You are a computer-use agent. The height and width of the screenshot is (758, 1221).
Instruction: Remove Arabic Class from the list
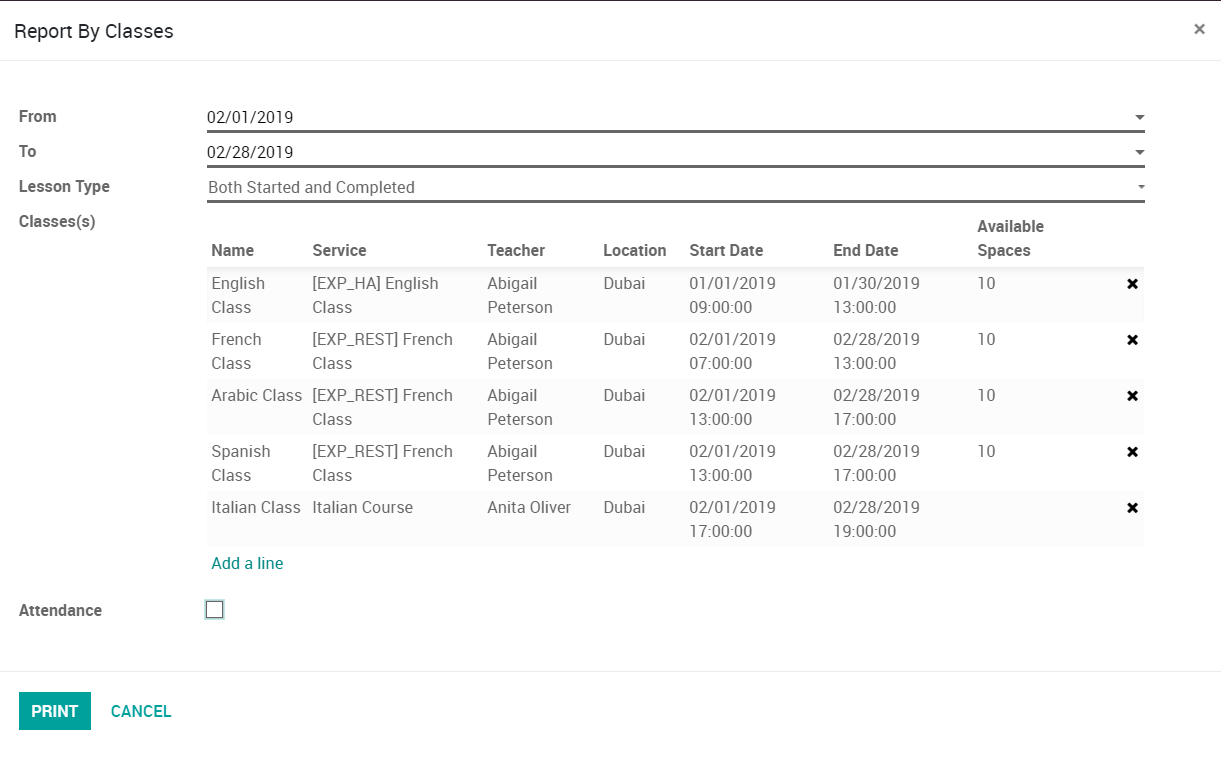[x=1132, y=396]
